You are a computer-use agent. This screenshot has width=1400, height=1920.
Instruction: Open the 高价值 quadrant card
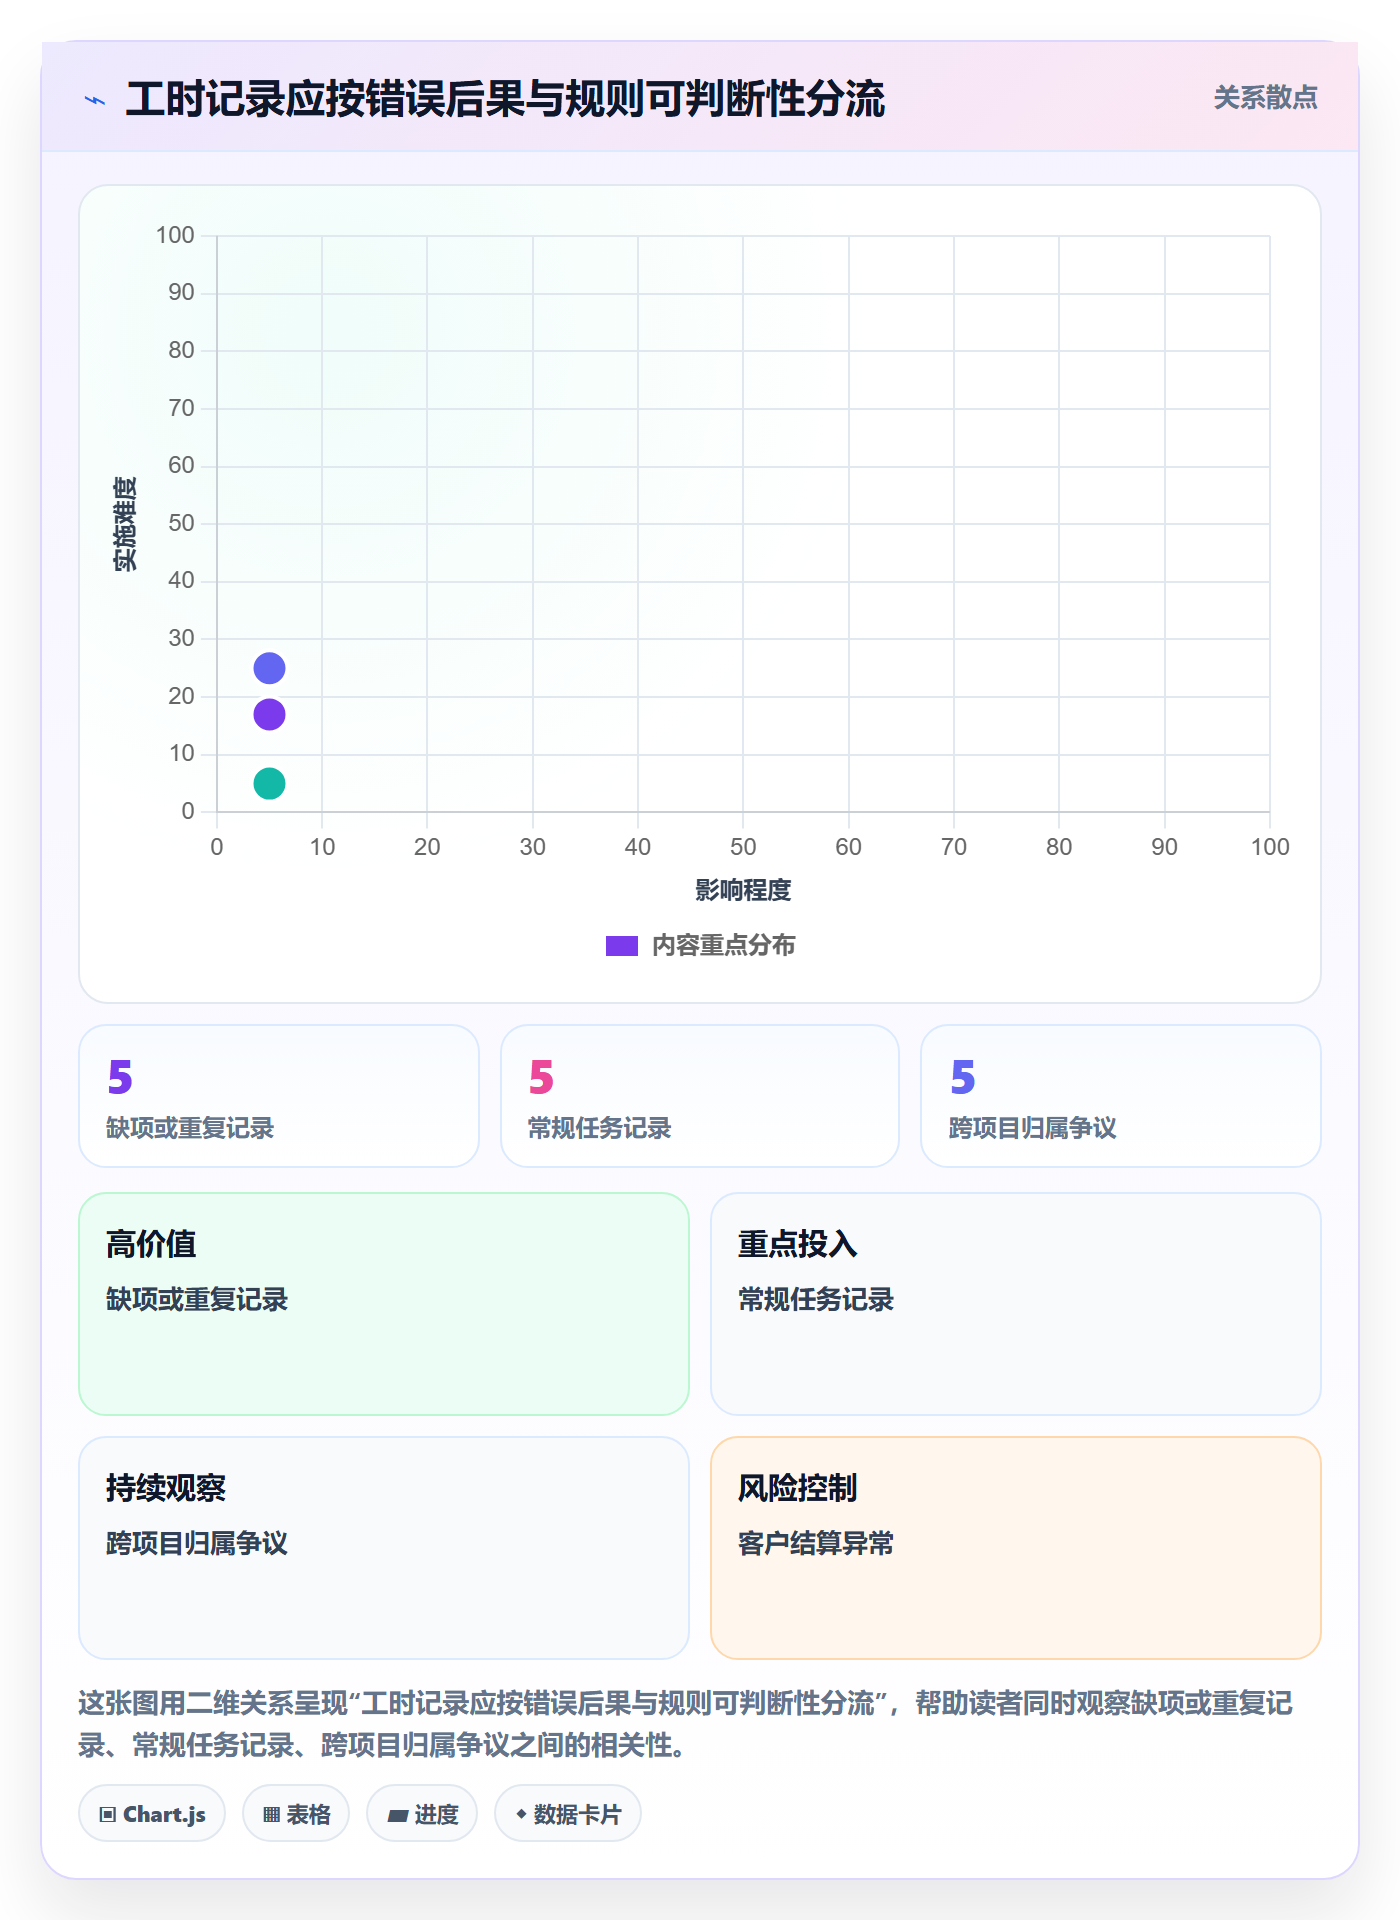point(384,1303)
